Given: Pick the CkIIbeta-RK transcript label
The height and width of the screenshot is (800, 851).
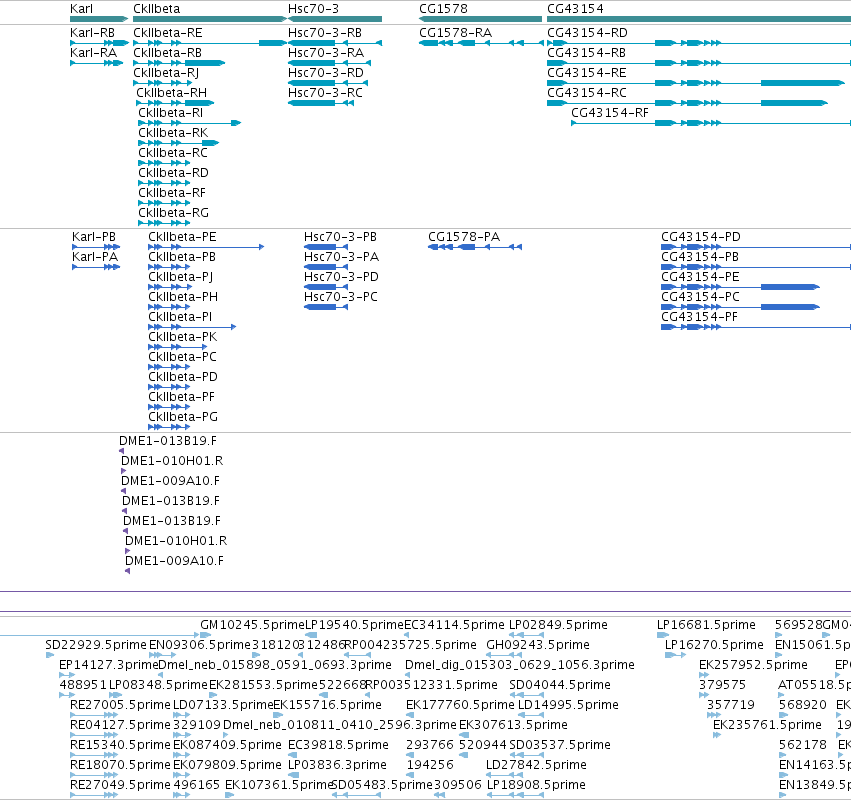Looking at the screenshot, I should click(173, 133).
